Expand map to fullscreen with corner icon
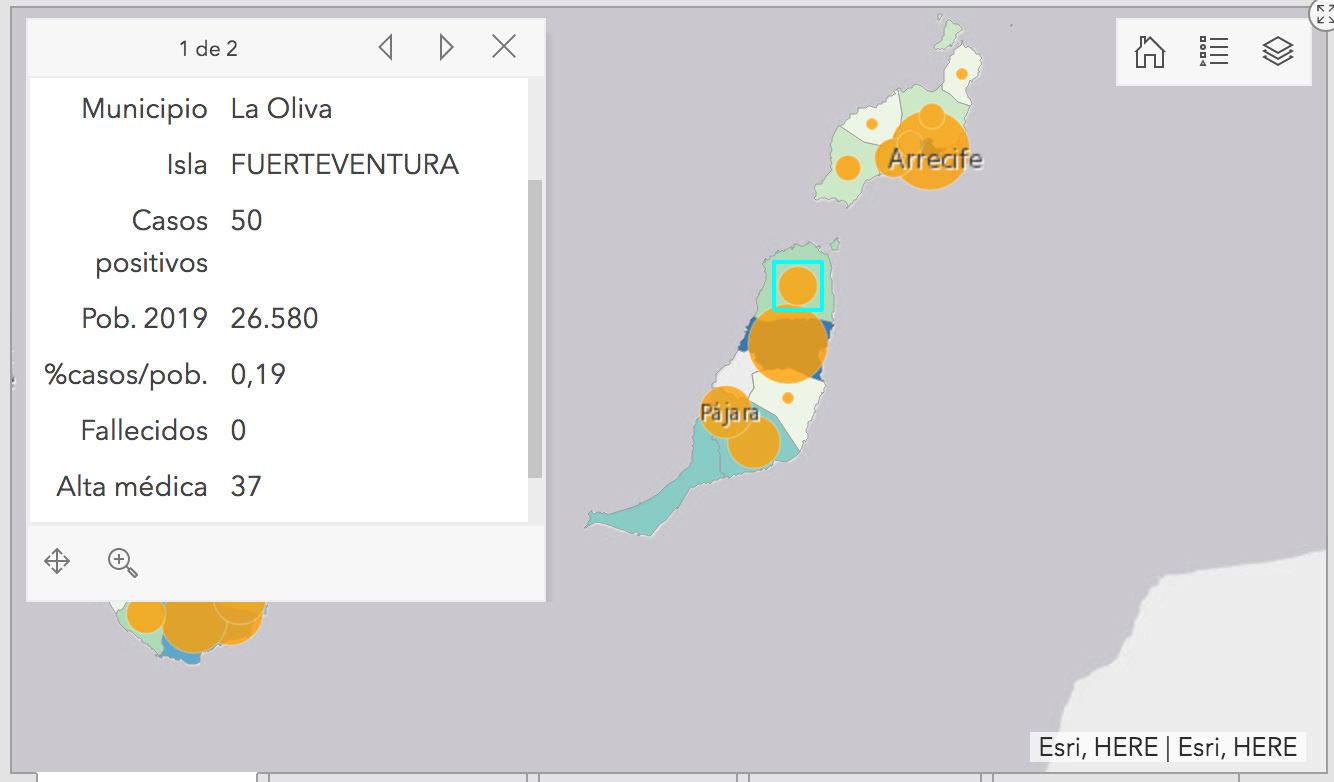The height and width of the screenshot is (782, 1334). (x=1324, y=12)
